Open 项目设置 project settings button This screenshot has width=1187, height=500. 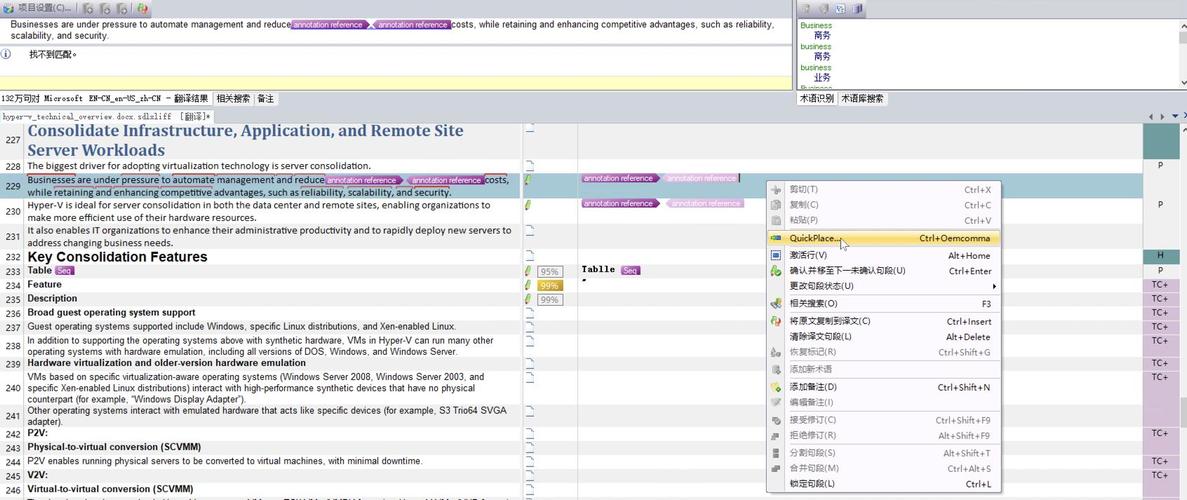(39, 8)
